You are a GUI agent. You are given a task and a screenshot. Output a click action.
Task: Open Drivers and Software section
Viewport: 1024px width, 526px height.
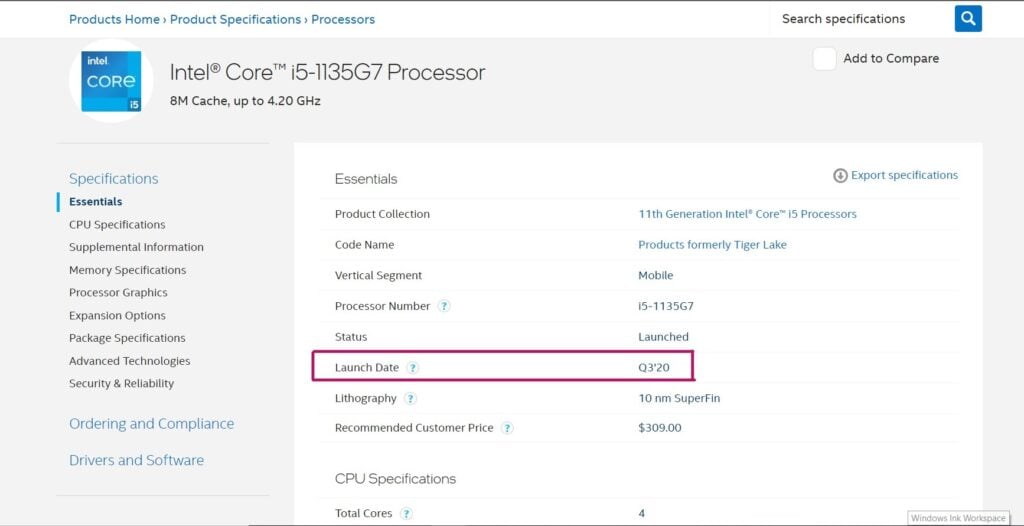tap(136, 460)
